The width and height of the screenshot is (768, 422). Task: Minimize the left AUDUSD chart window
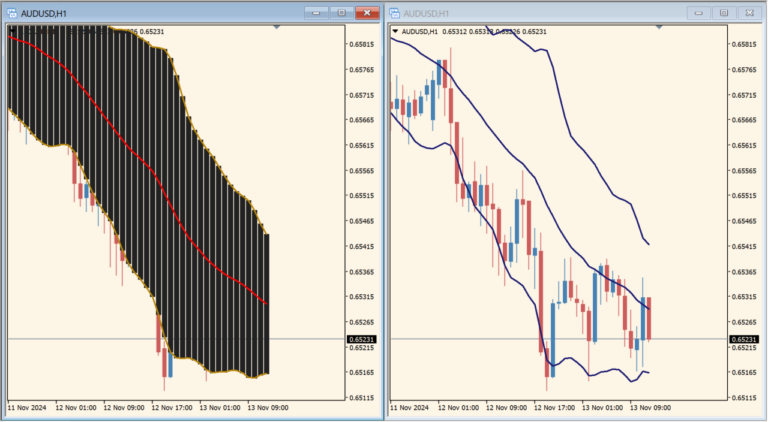tap(317, 13)
